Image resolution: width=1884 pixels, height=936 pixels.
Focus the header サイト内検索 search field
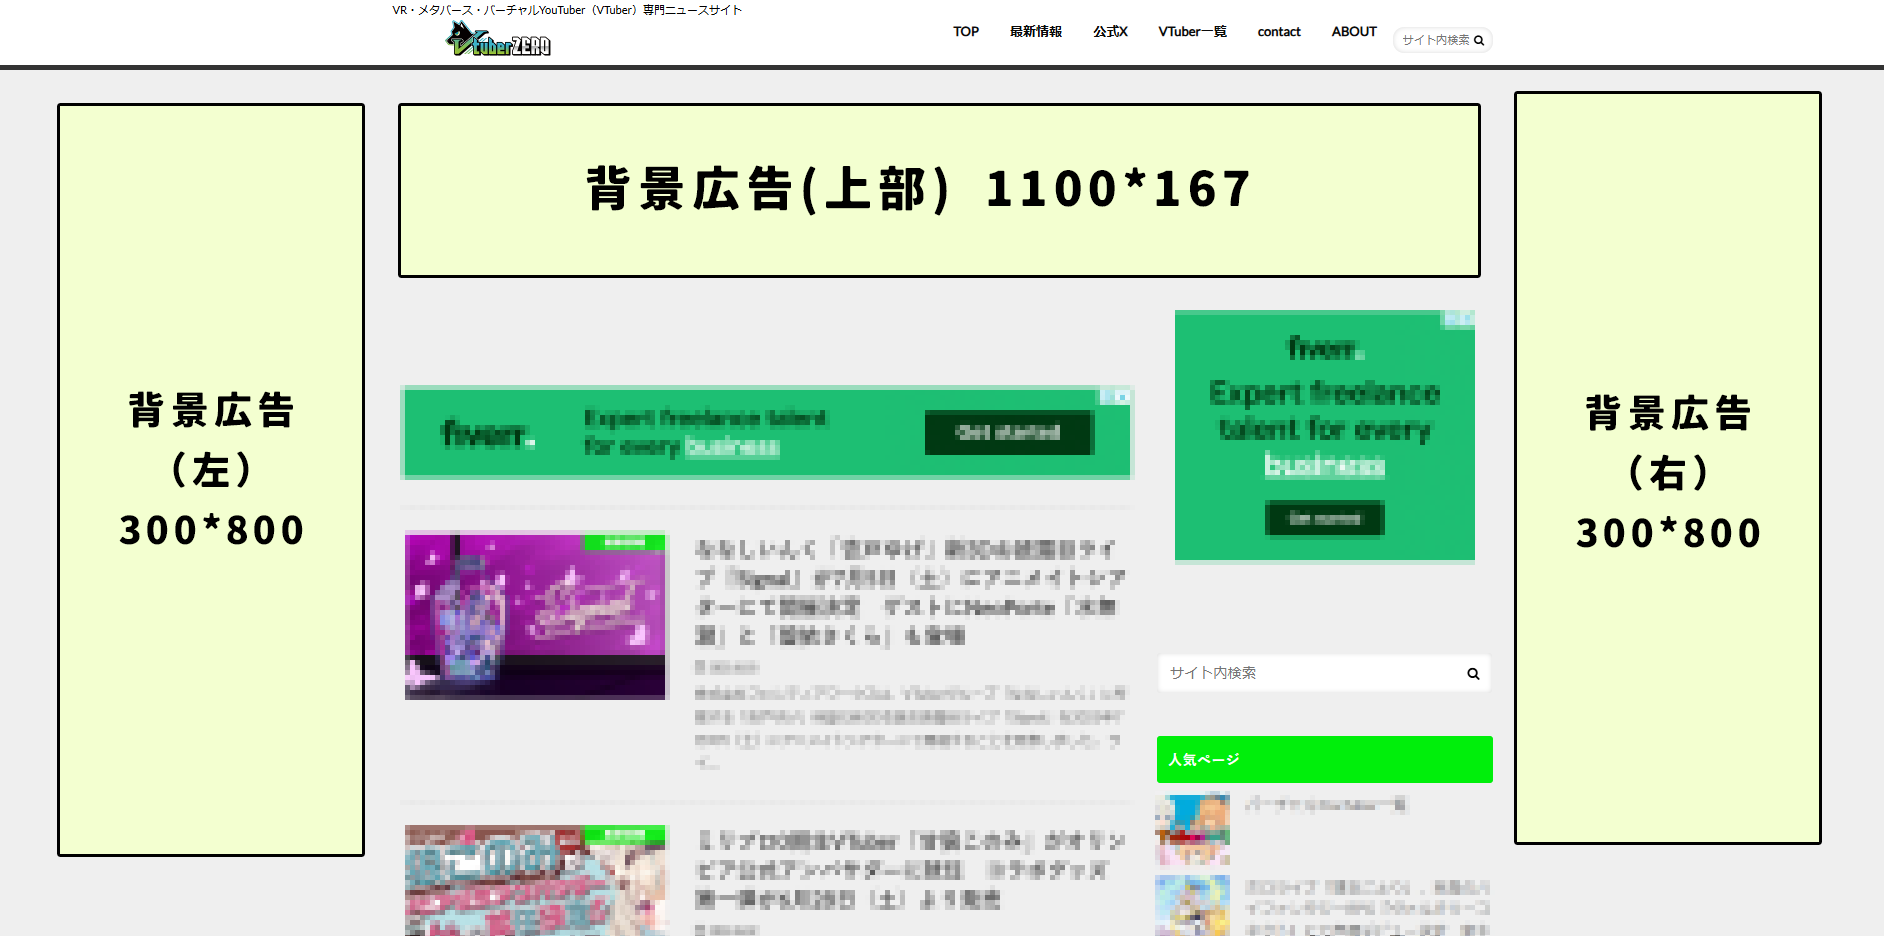pyautogui.click(x=1434, y=41)
